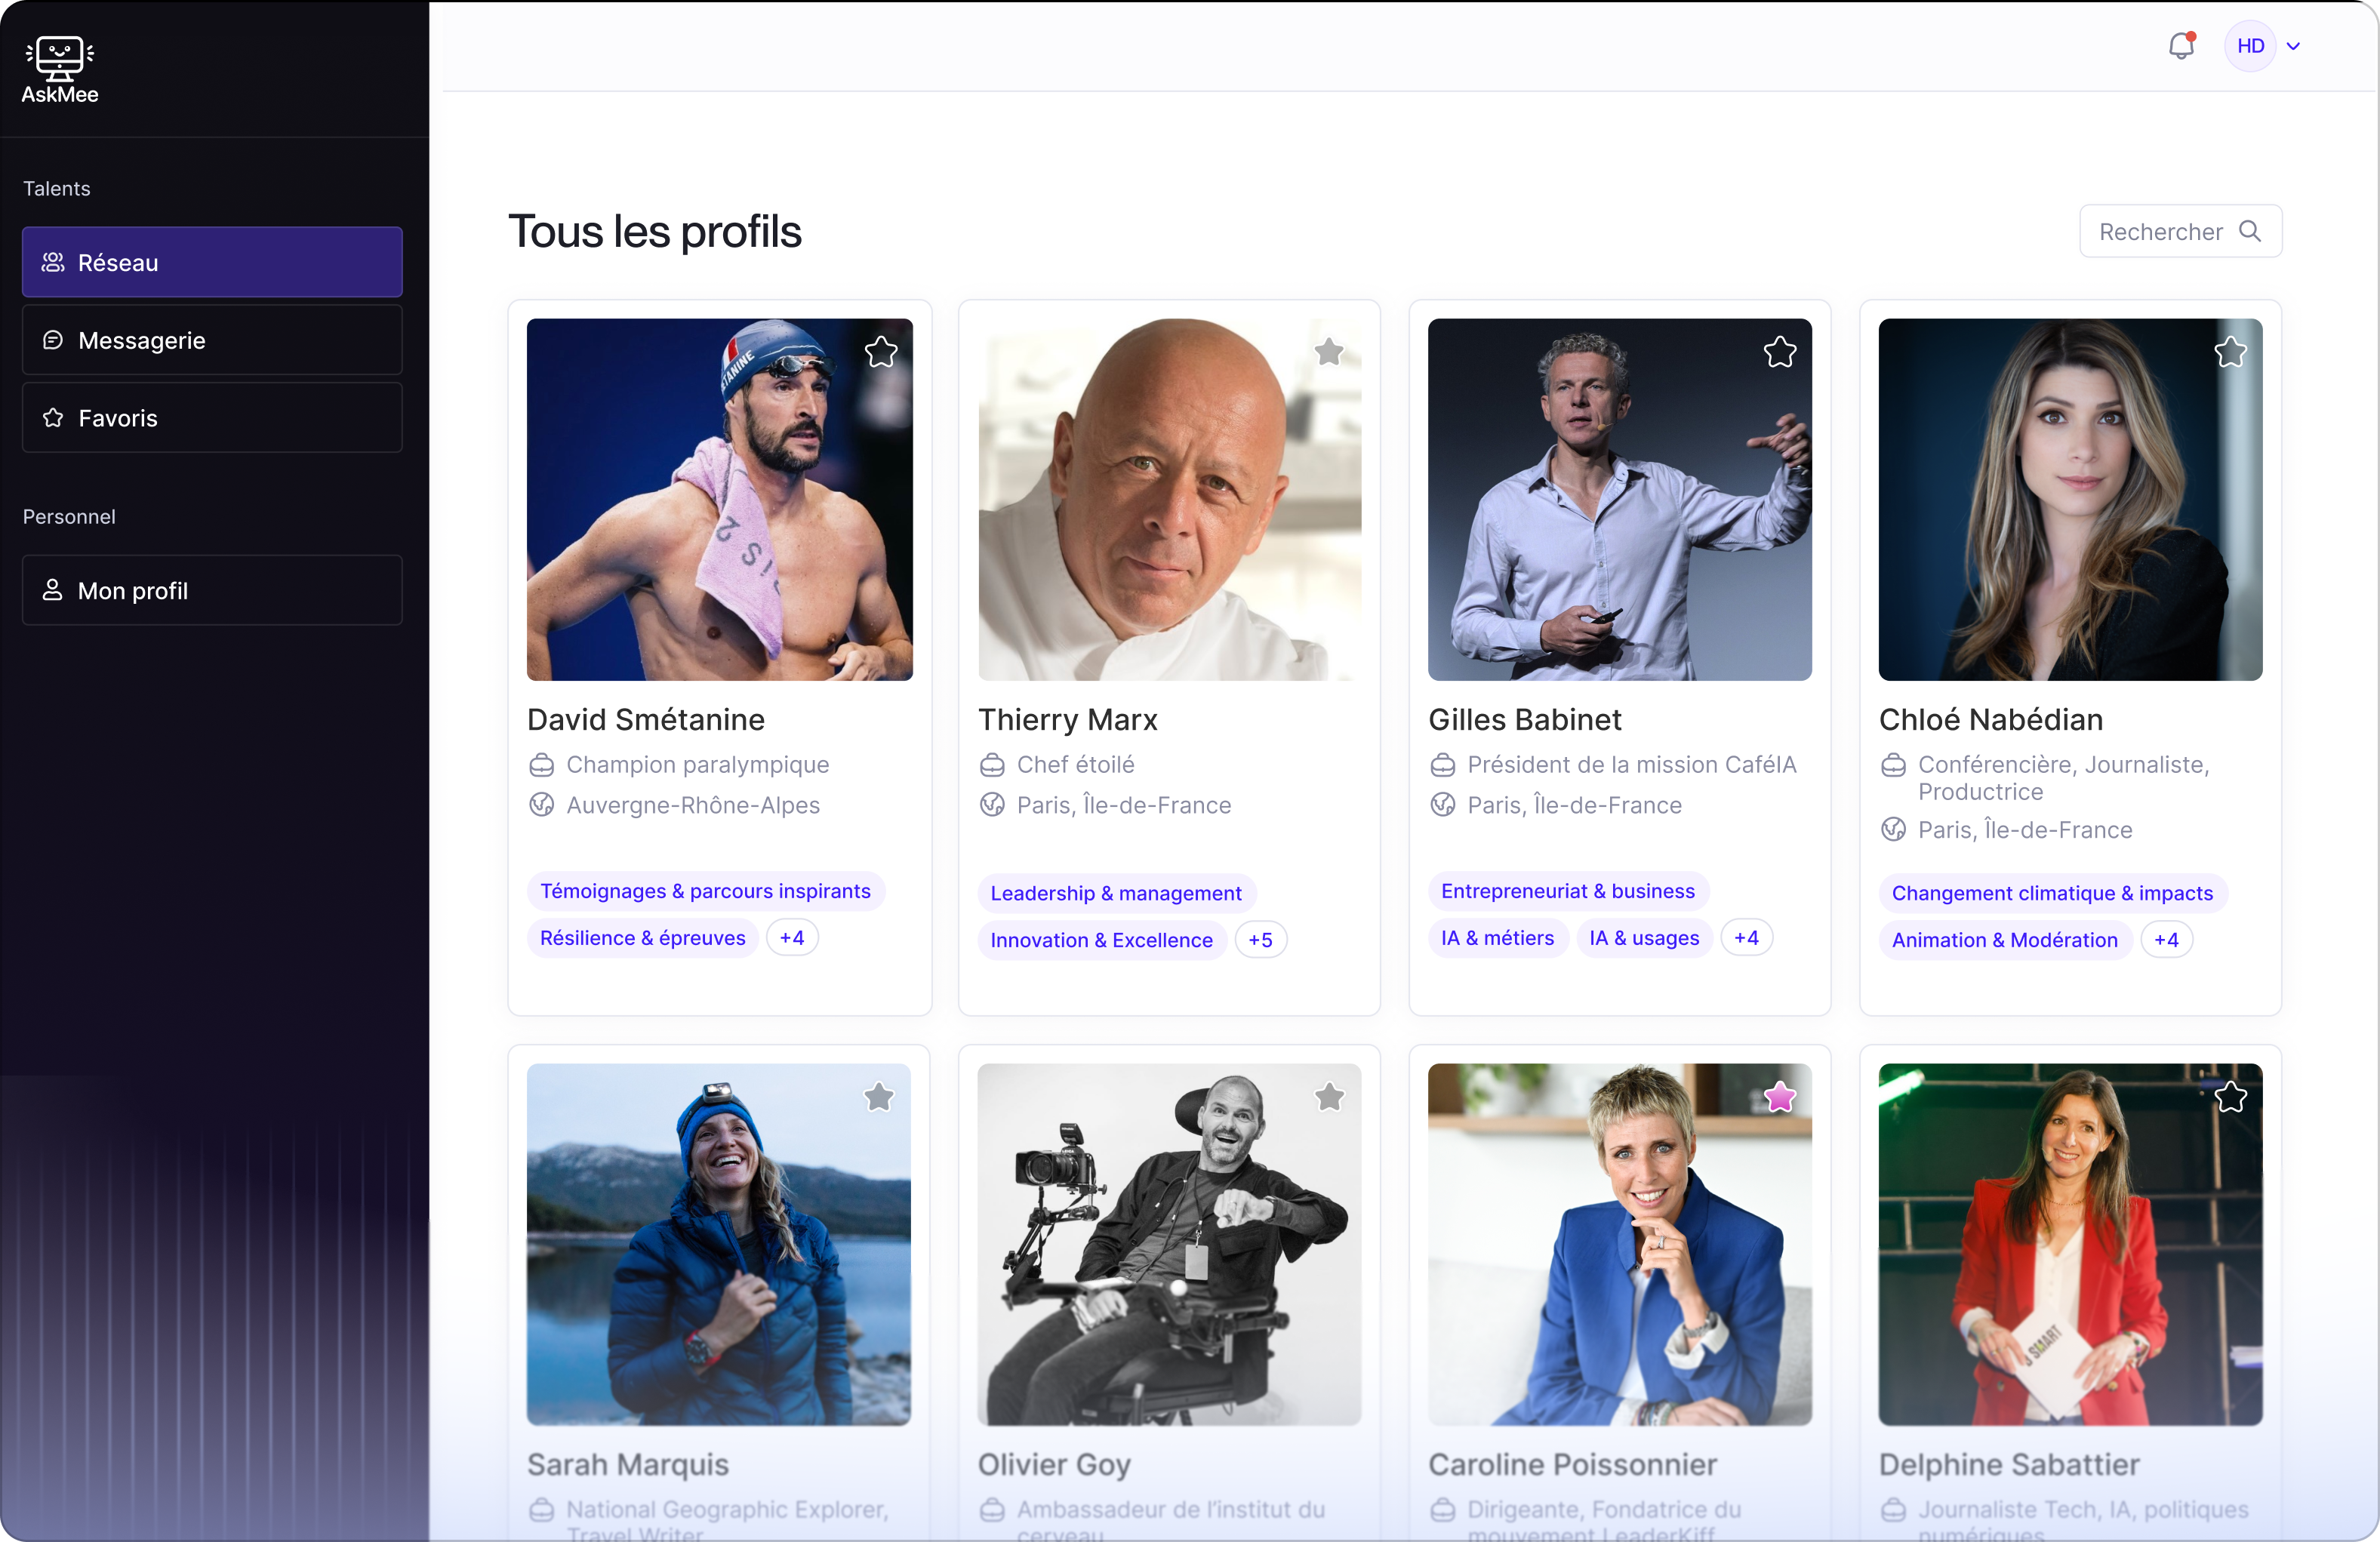Screen dimensions: 2380x1542
Task: Add David Smétanine to favorites
Action: [x=880, y=352]
